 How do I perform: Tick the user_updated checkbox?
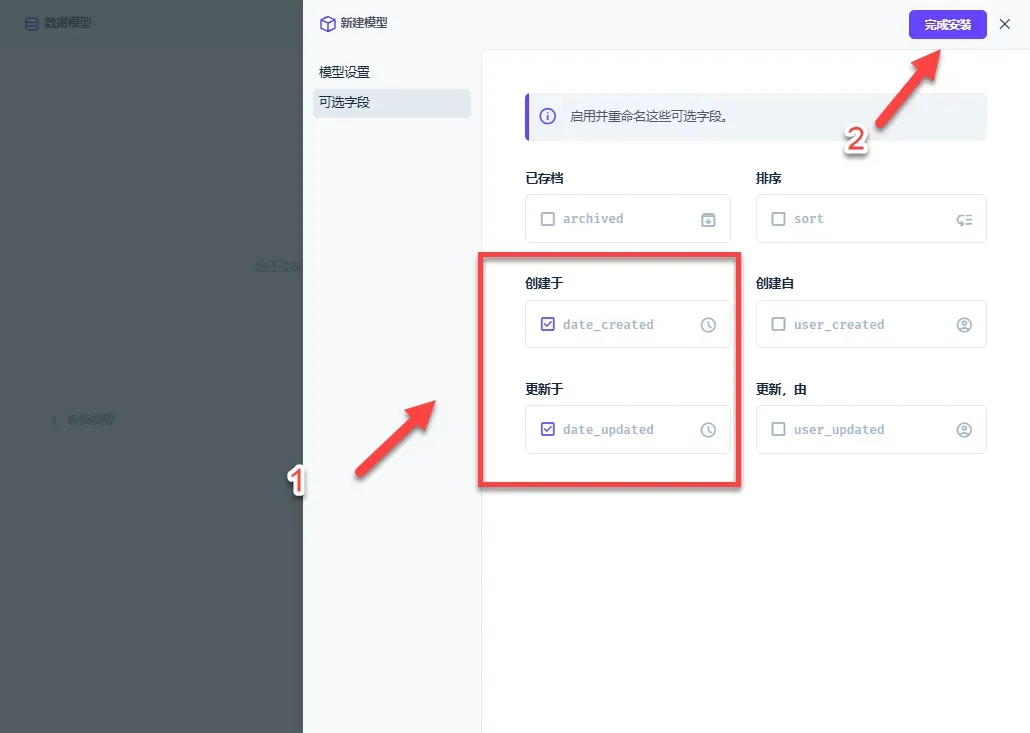[778, 429]
